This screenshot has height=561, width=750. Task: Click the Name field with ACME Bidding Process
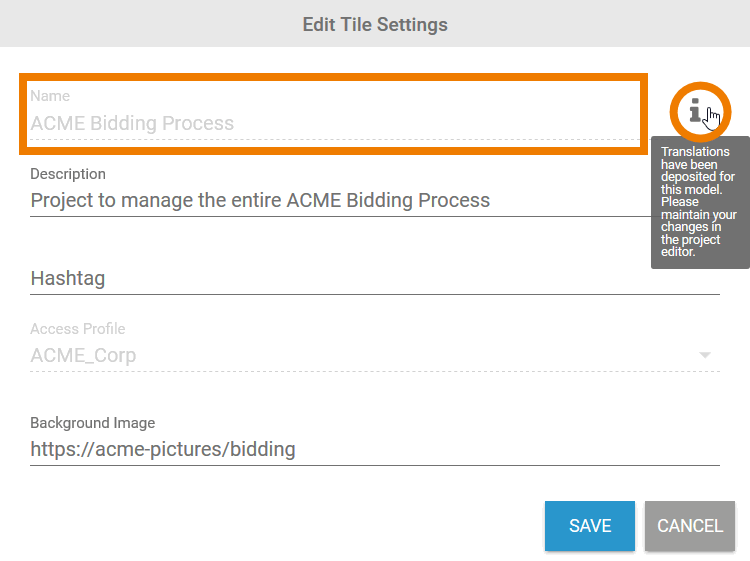click(330, 124)
